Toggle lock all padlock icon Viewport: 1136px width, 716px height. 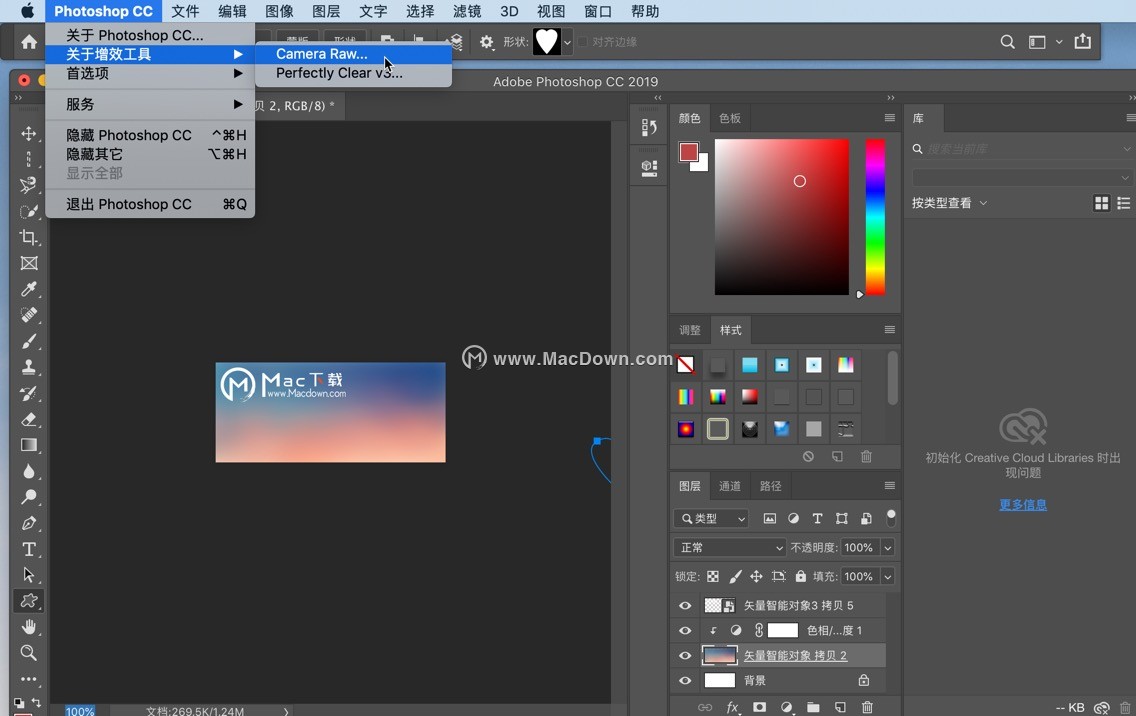[x=801, y=577]
